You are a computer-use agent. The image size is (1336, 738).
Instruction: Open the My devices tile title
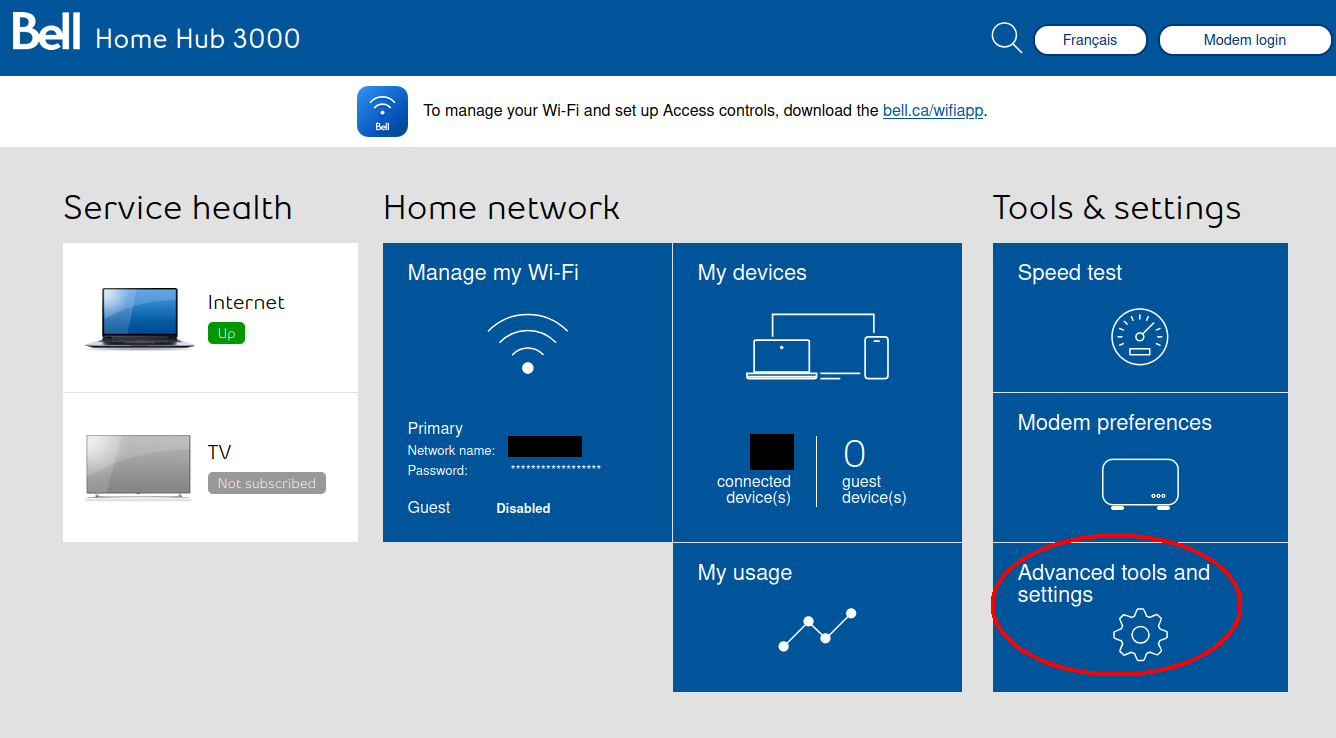tap(752, 273)
